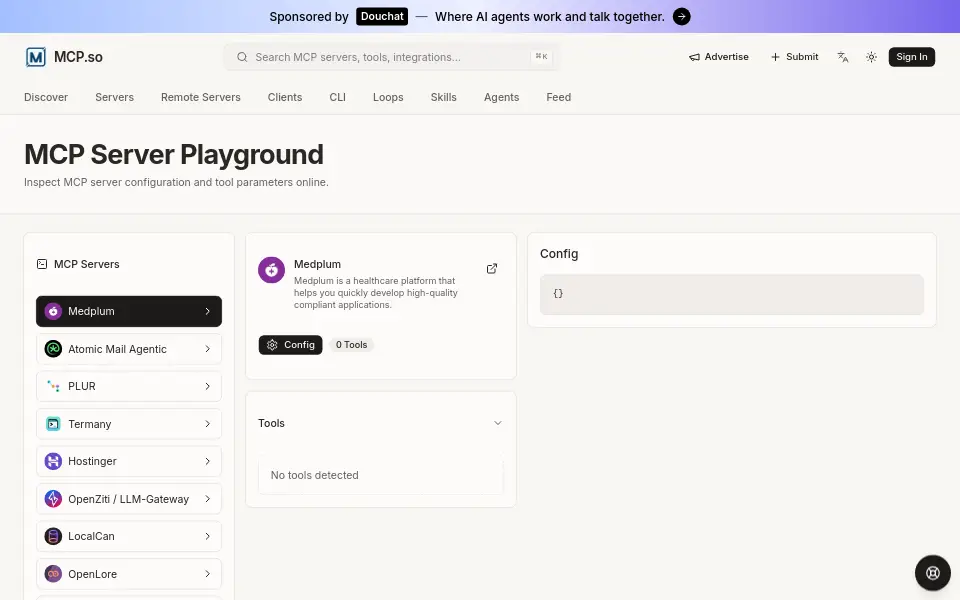960x600 pixels.
Task: Click the plus icon beside Submit
Action: (x=775, y=57)
